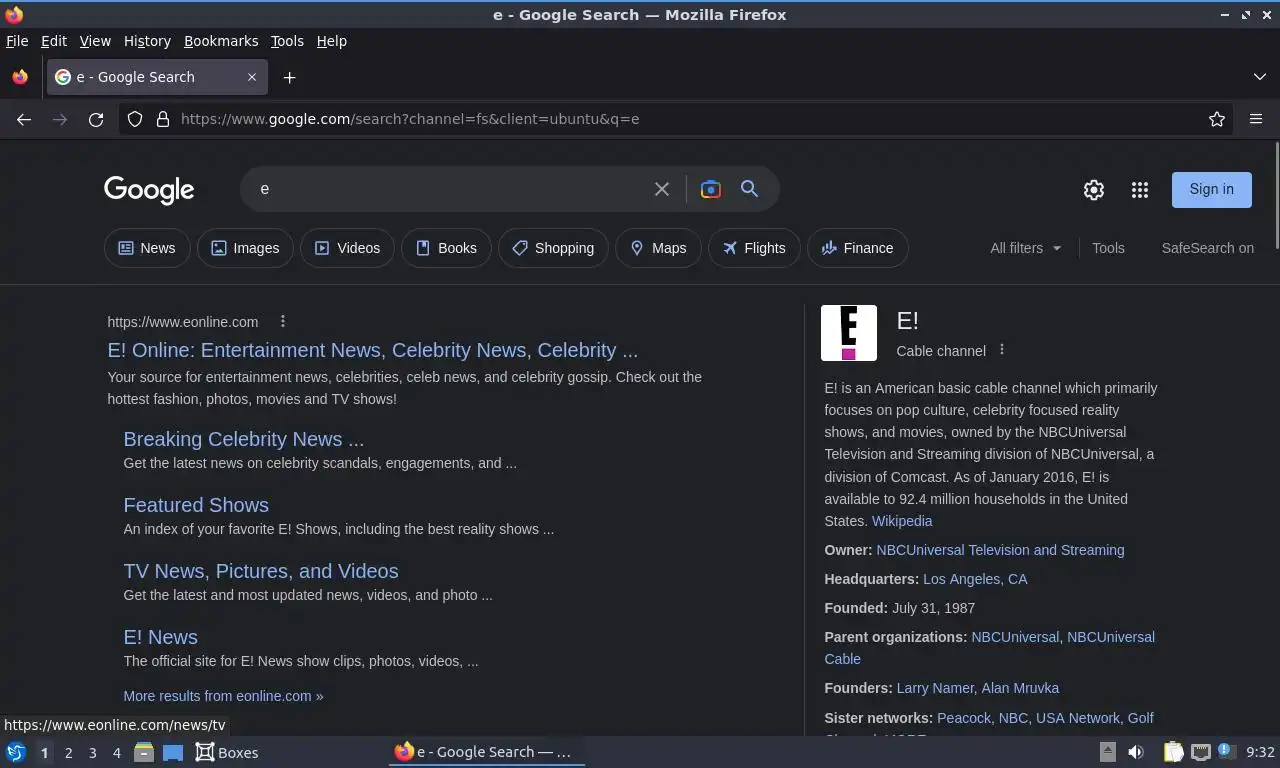Viewport: 1280px width, 768px height.
Task: Switch to Flights results
Action: point(754,248)
